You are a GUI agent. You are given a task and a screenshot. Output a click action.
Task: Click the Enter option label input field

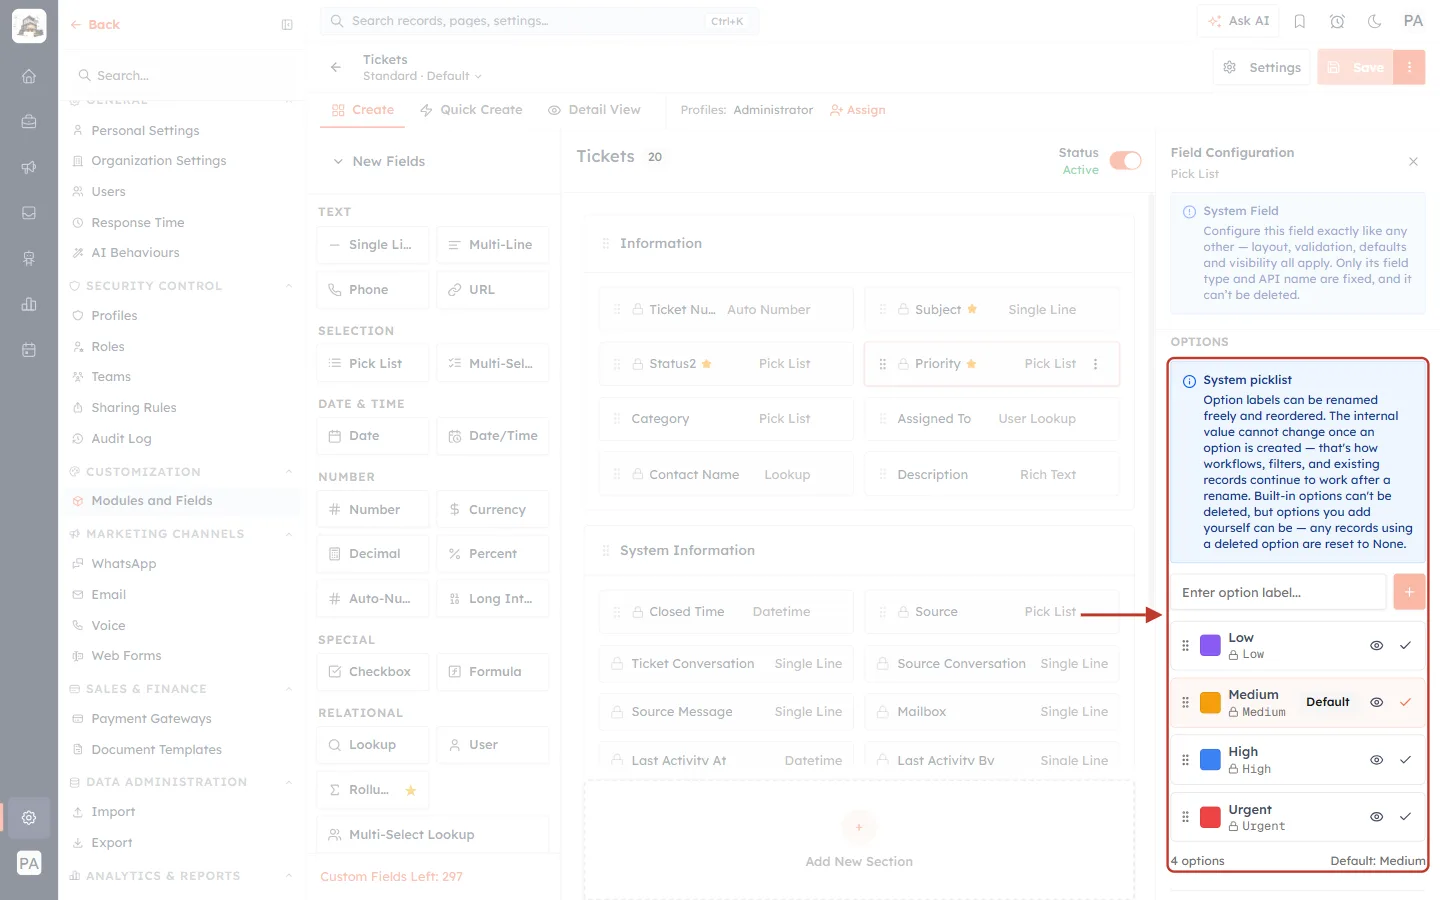click(1279, 592)
